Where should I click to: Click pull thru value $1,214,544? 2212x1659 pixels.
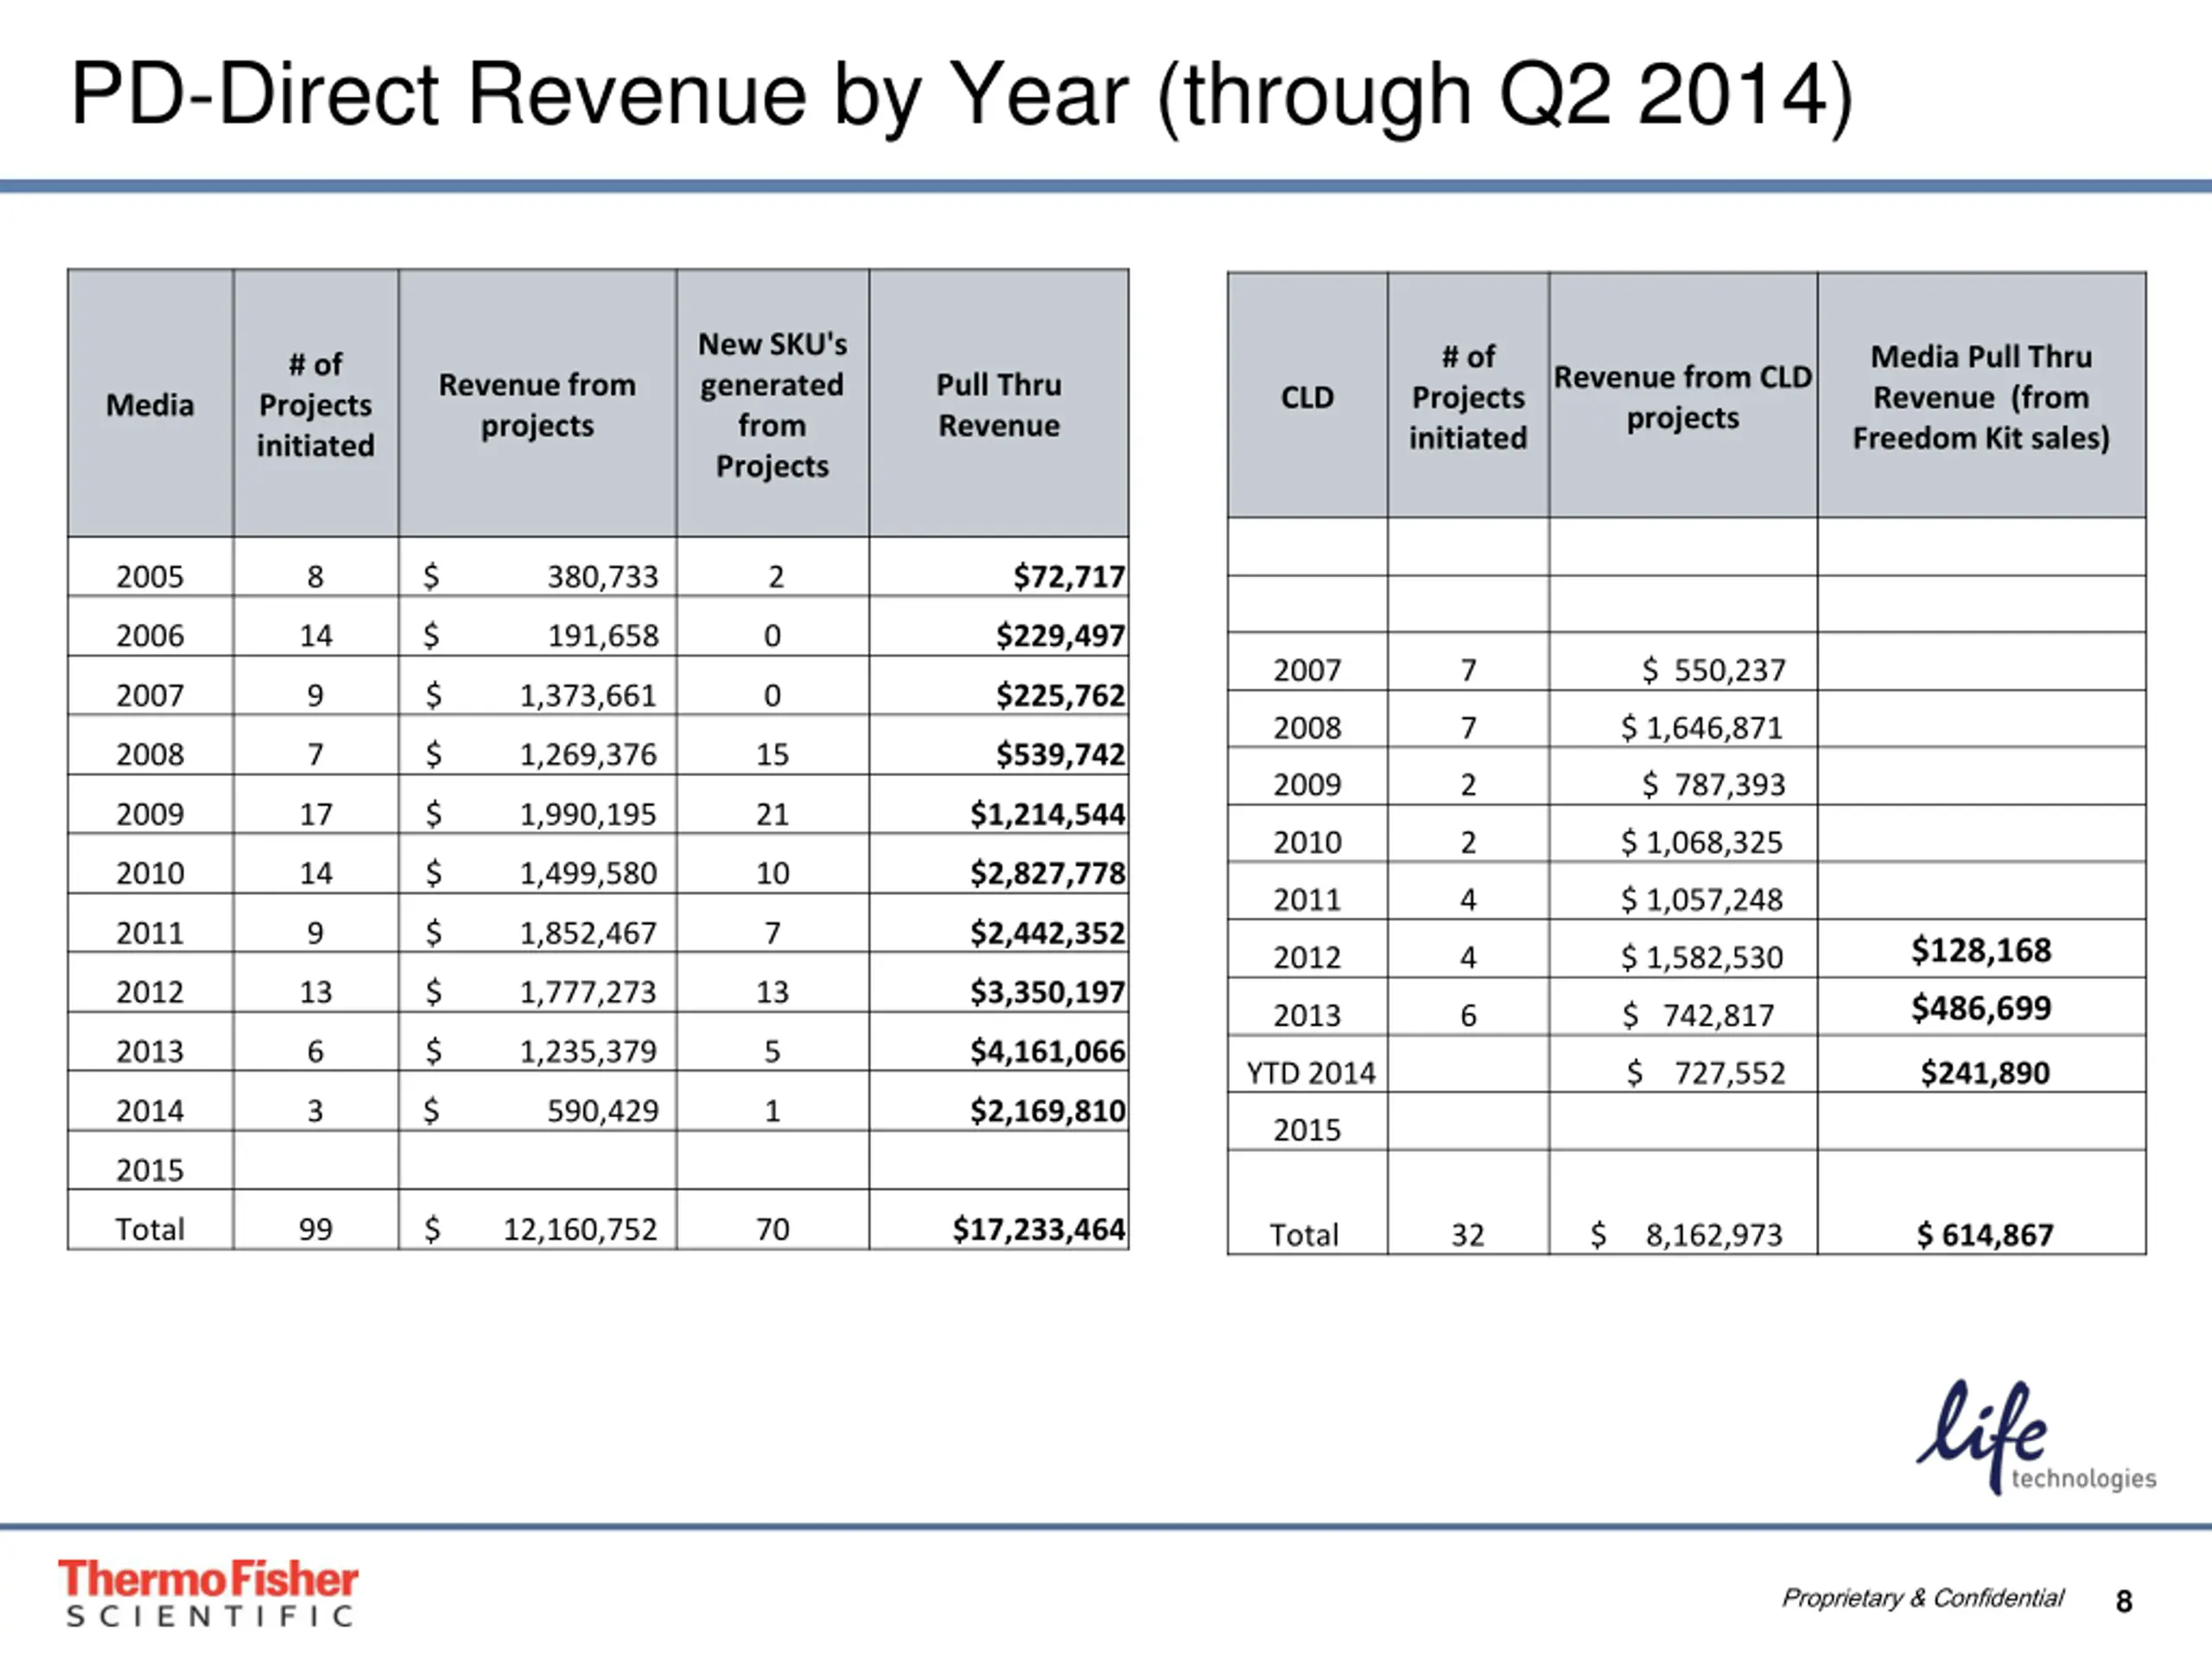1048,814
